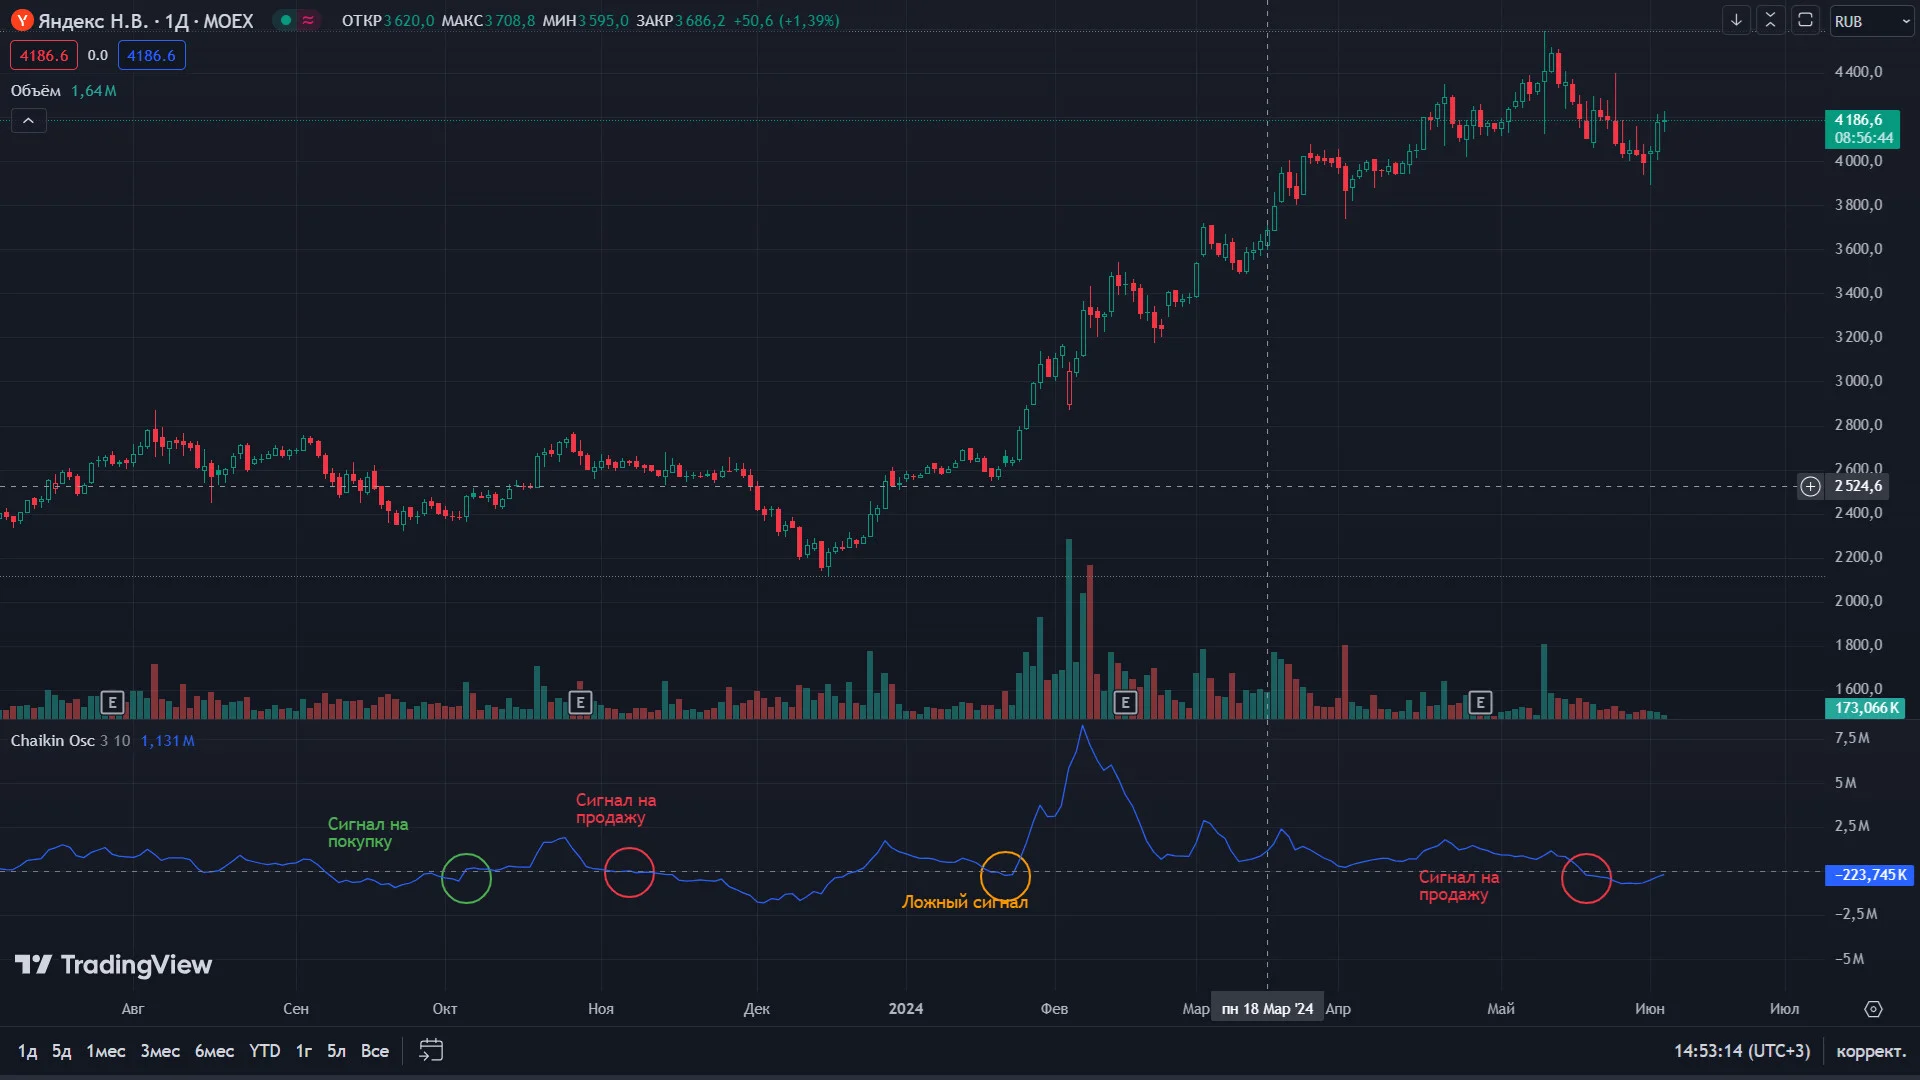The image size is (1920, 1080).
Task: Click the ЗАКР value 3 686,2
Action: pos(700,21)
